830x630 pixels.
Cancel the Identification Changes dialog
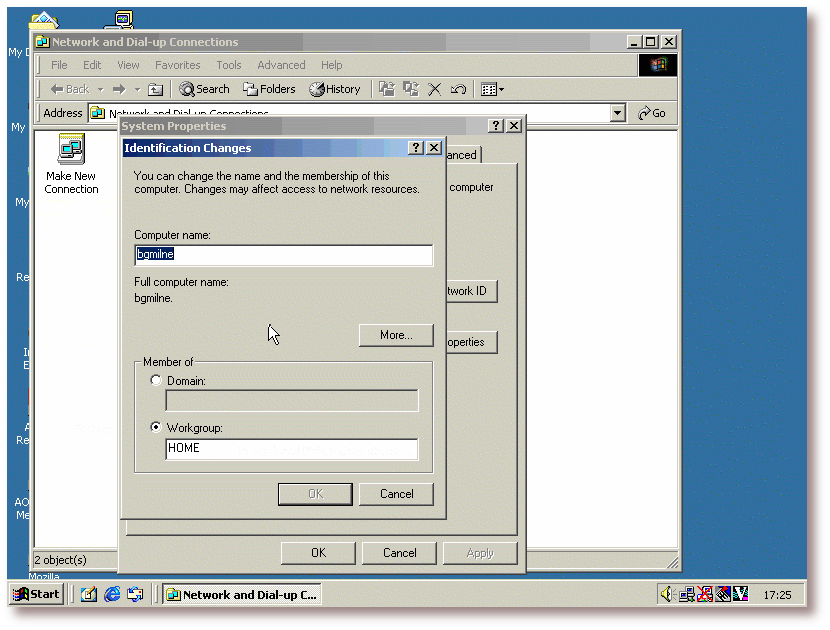tap(396, 494)
